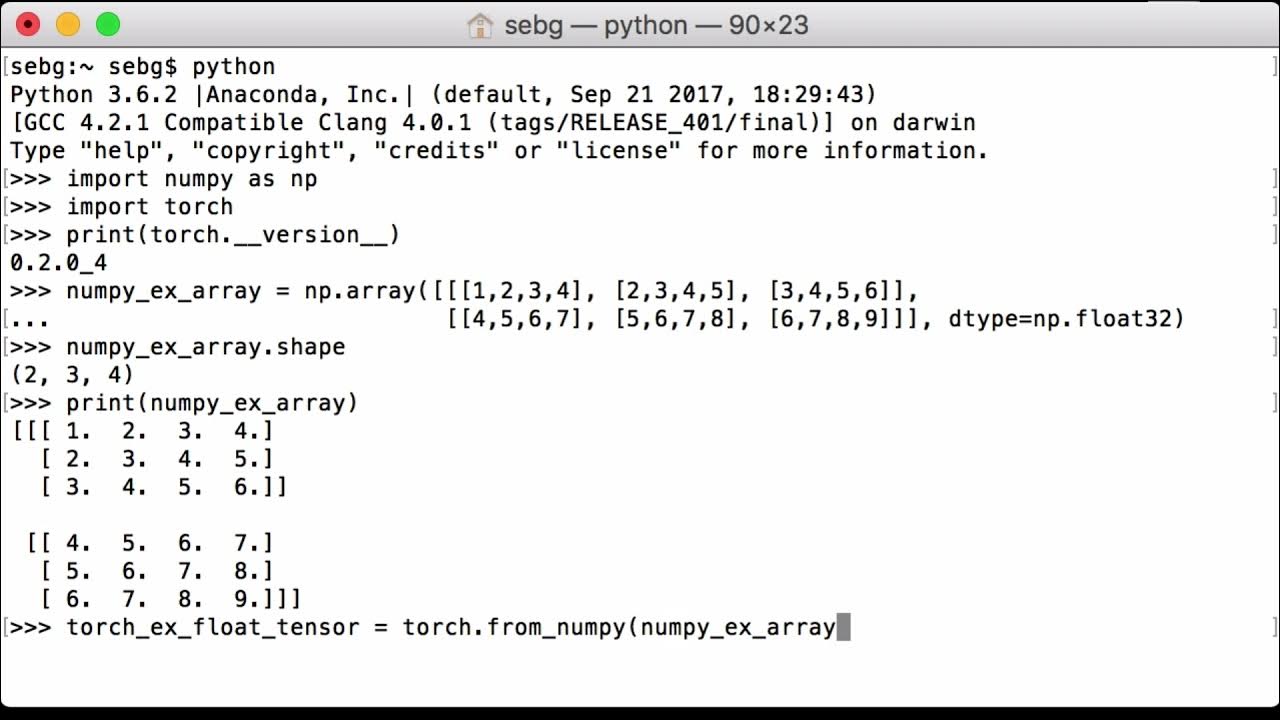Click the shape output (2, 3, 4)
The height and width of the screenshot is (720, 1280).
(x=72, y=375)
